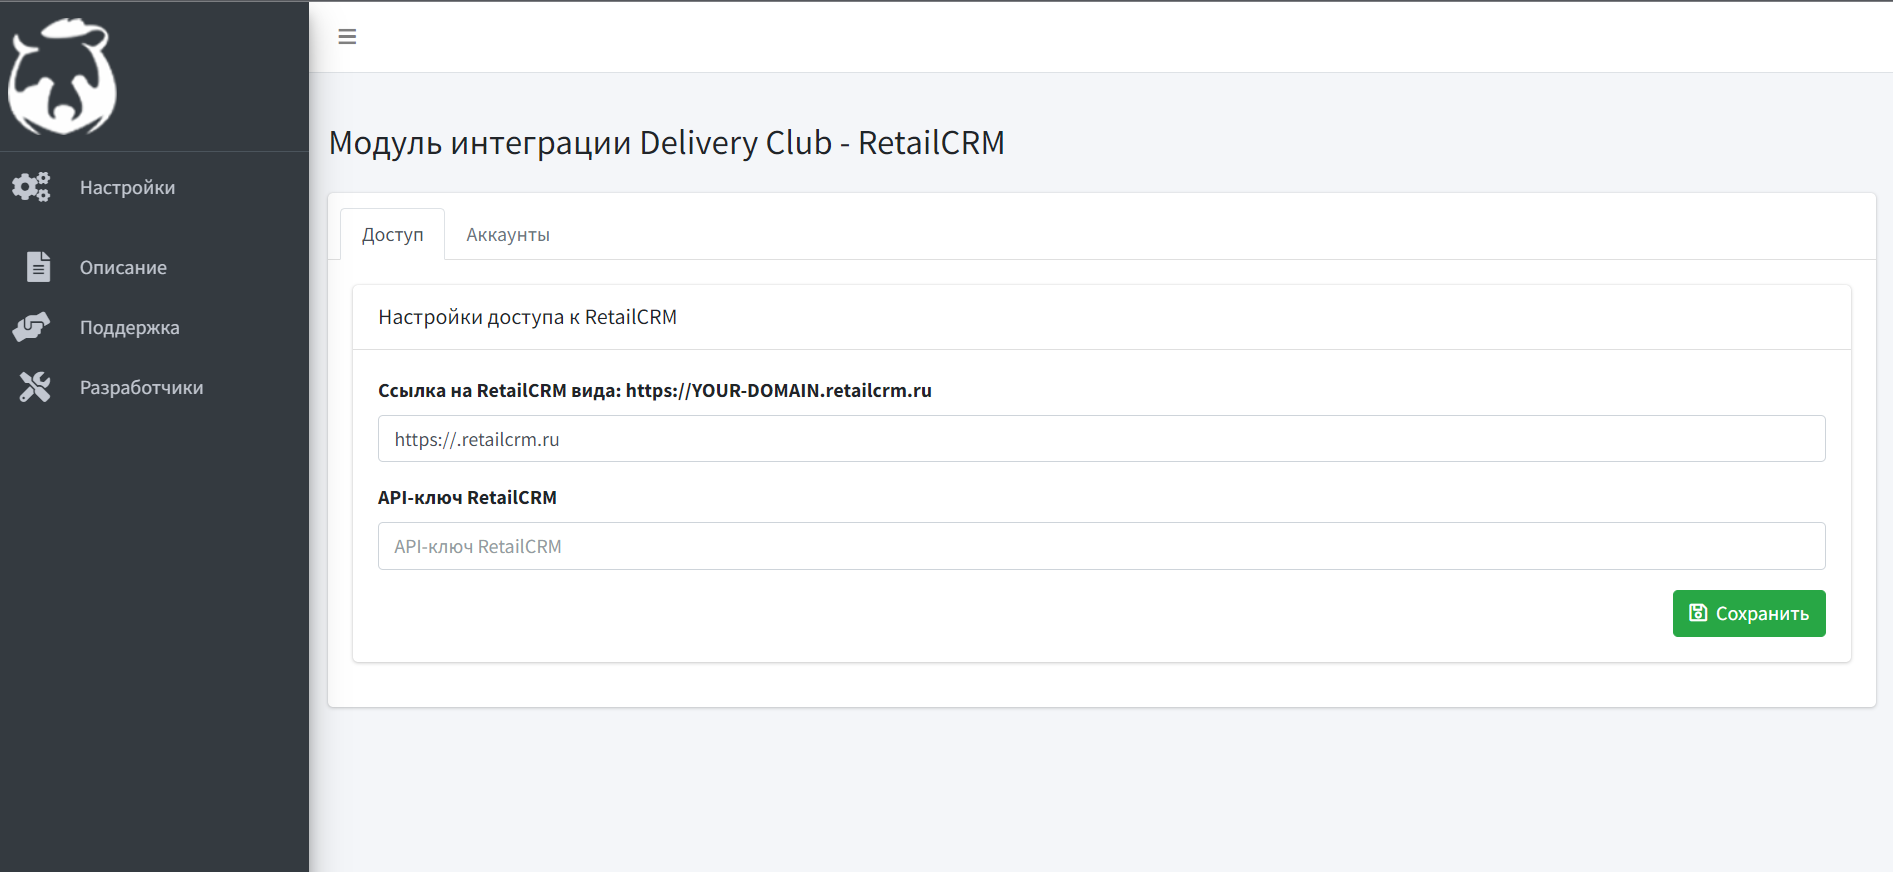
Task: Click the floppy disk icon on the Сохранить button
Action: click(1698, 613)
